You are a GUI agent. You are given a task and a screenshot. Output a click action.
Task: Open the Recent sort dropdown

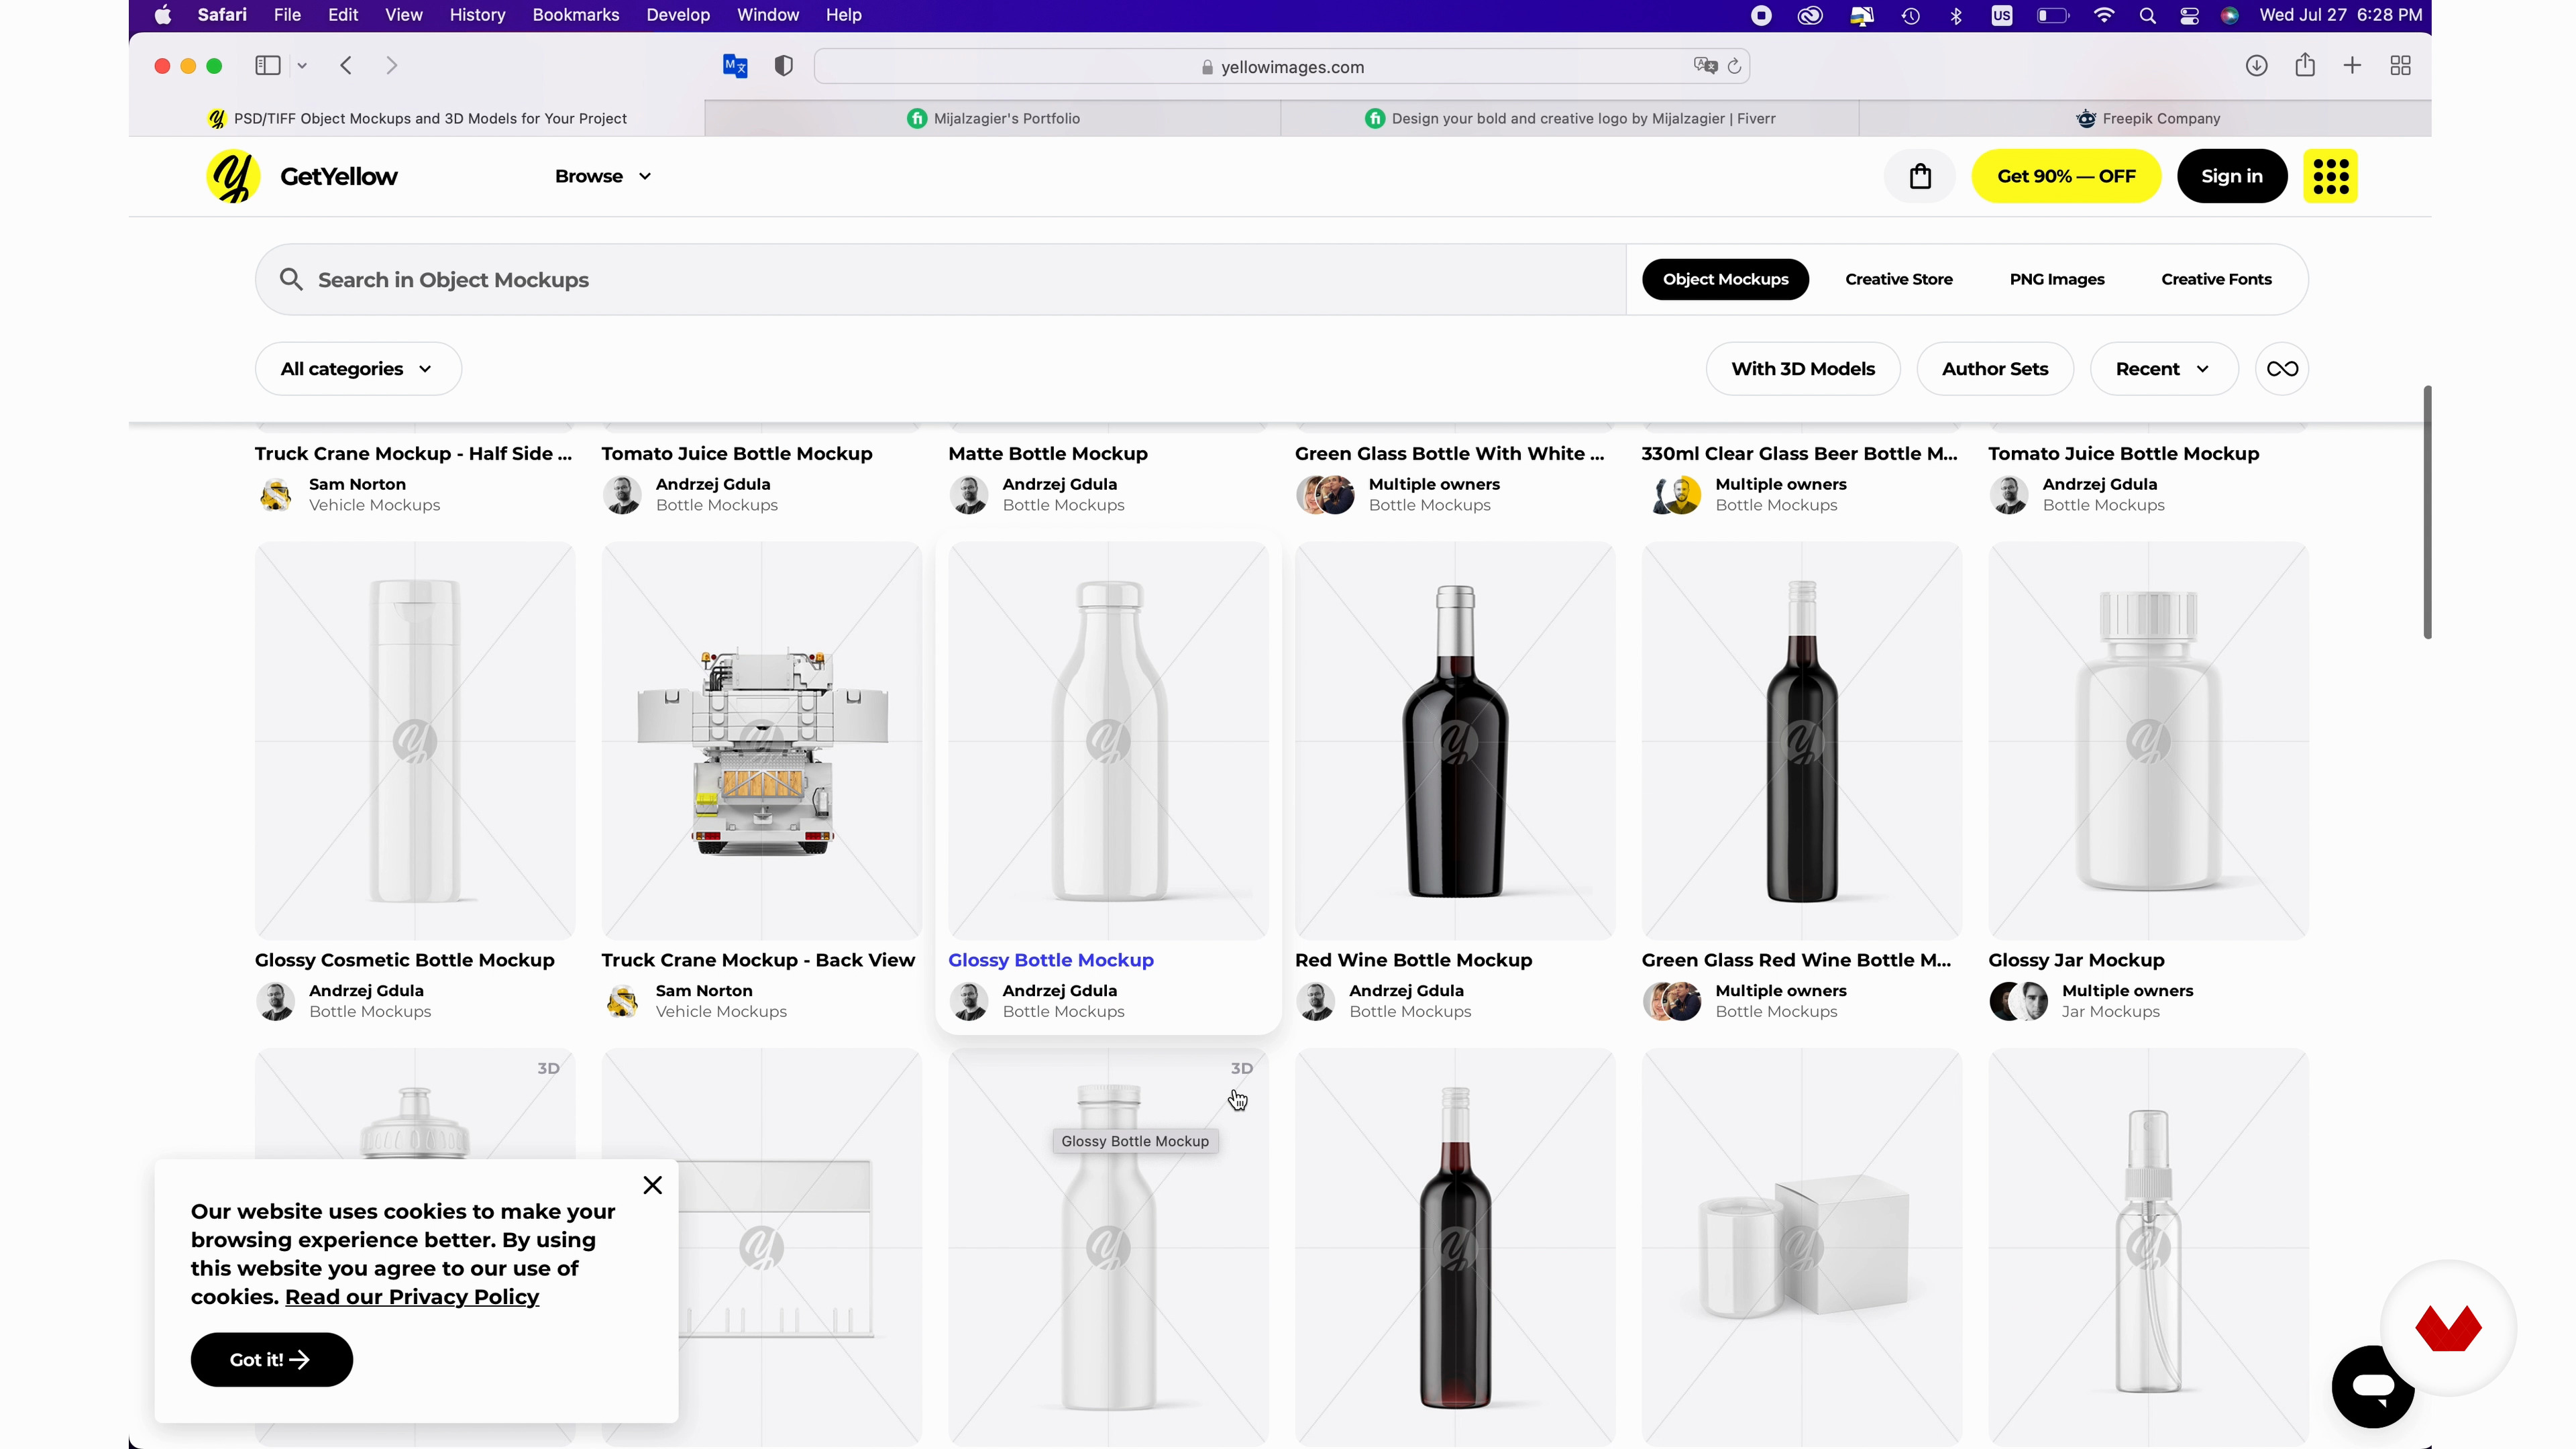click(x=2163, y=369)
